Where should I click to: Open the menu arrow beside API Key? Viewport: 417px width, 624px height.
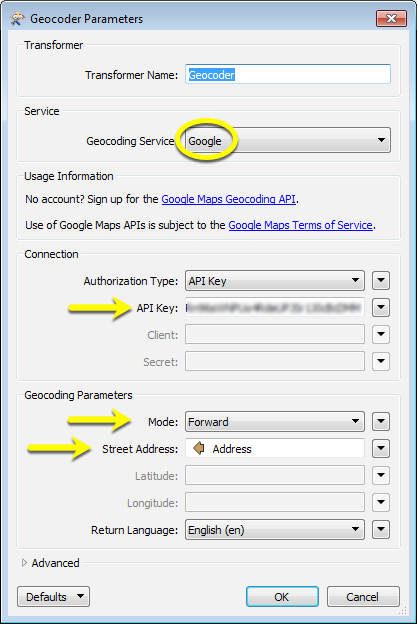381,308
